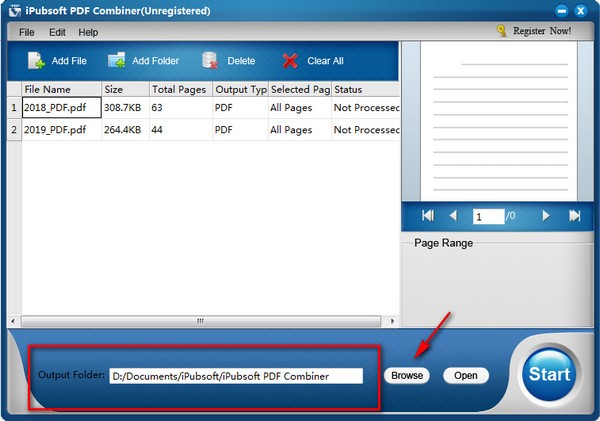Click the Size column header
The width and height of the screenshot is (600, 421).
[126, 90]
